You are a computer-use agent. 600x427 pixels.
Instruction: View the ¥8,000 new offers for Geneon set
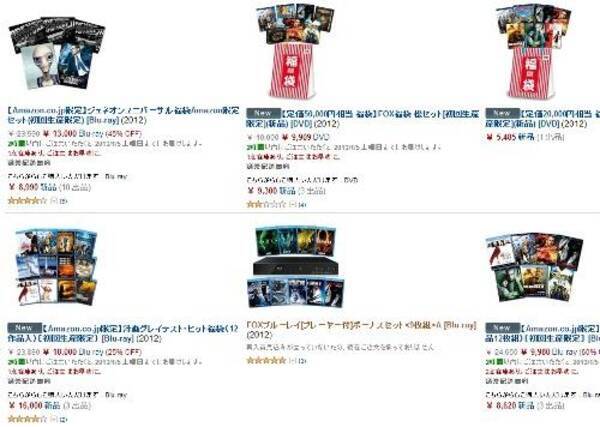coord(49,187)
